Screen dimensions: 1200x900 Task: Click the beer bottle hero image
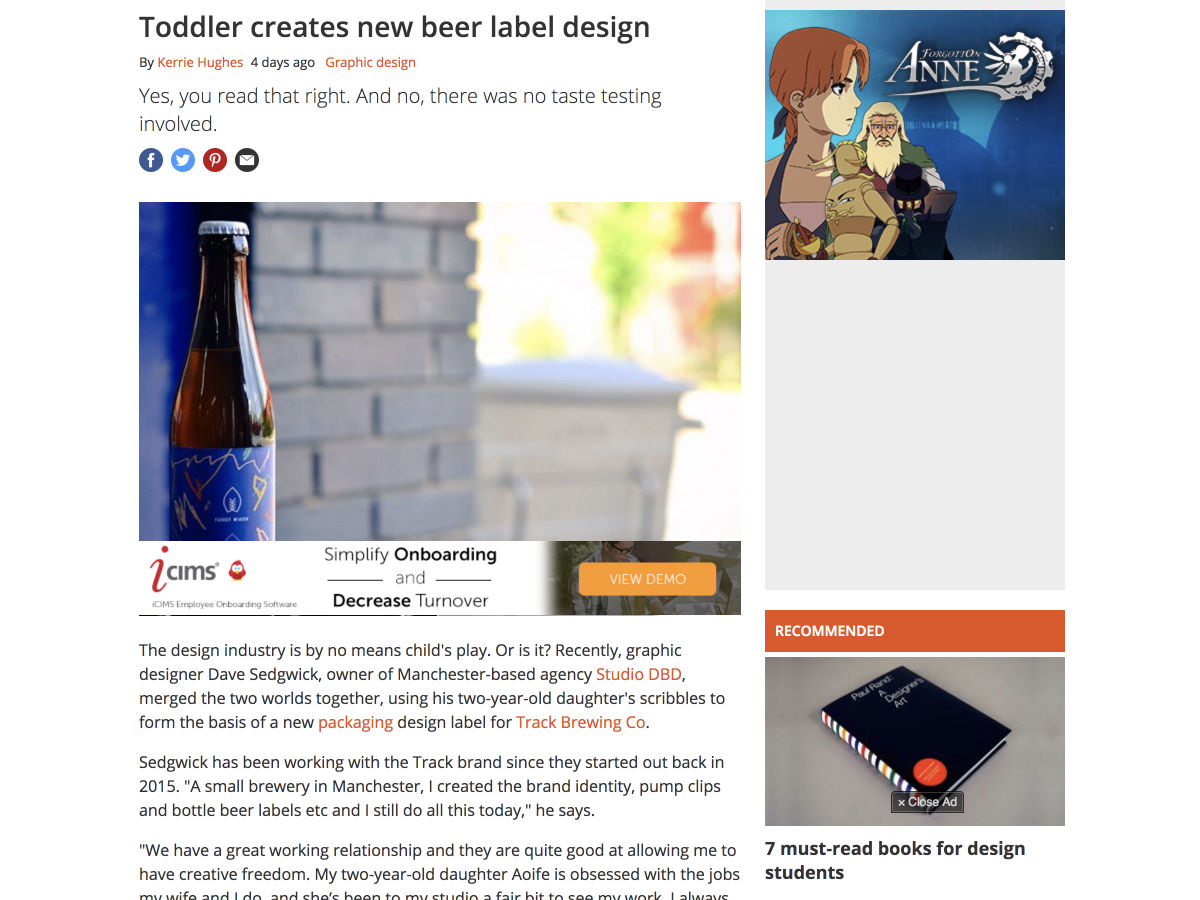tap(440, 371)
